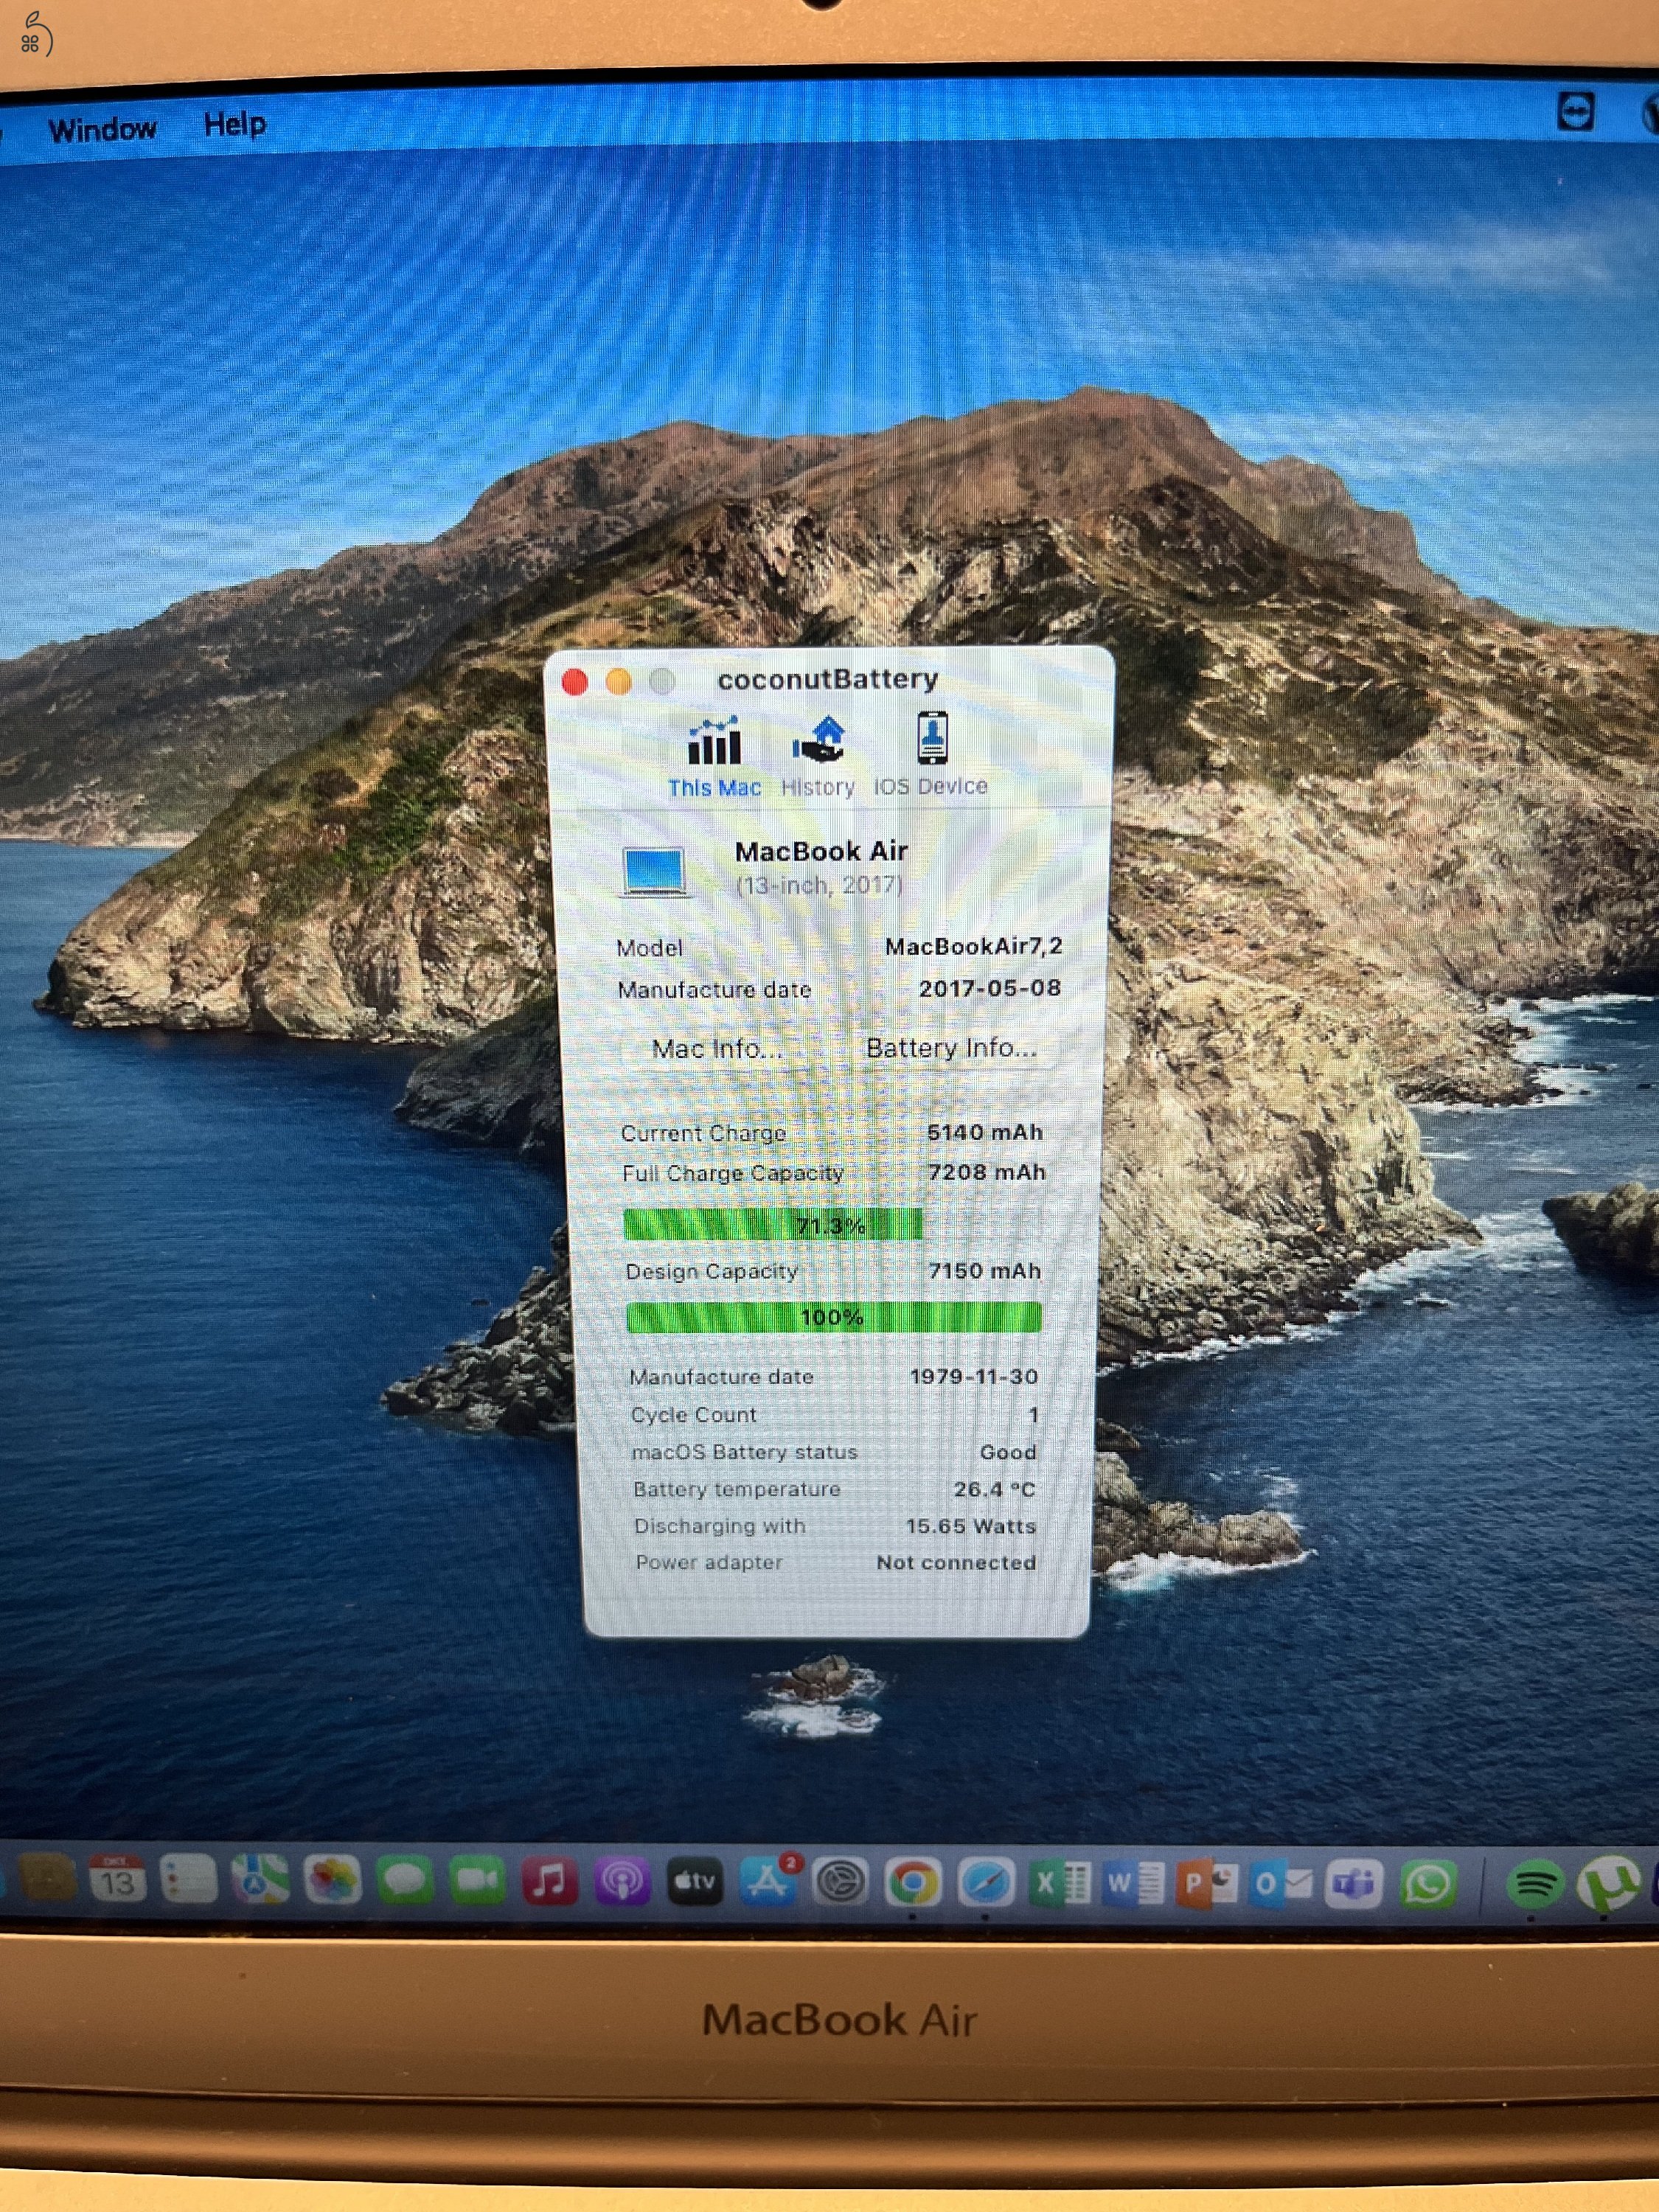Launch Maps from the dock
The image size is (1659, 2212).
tap(261, 1881)
